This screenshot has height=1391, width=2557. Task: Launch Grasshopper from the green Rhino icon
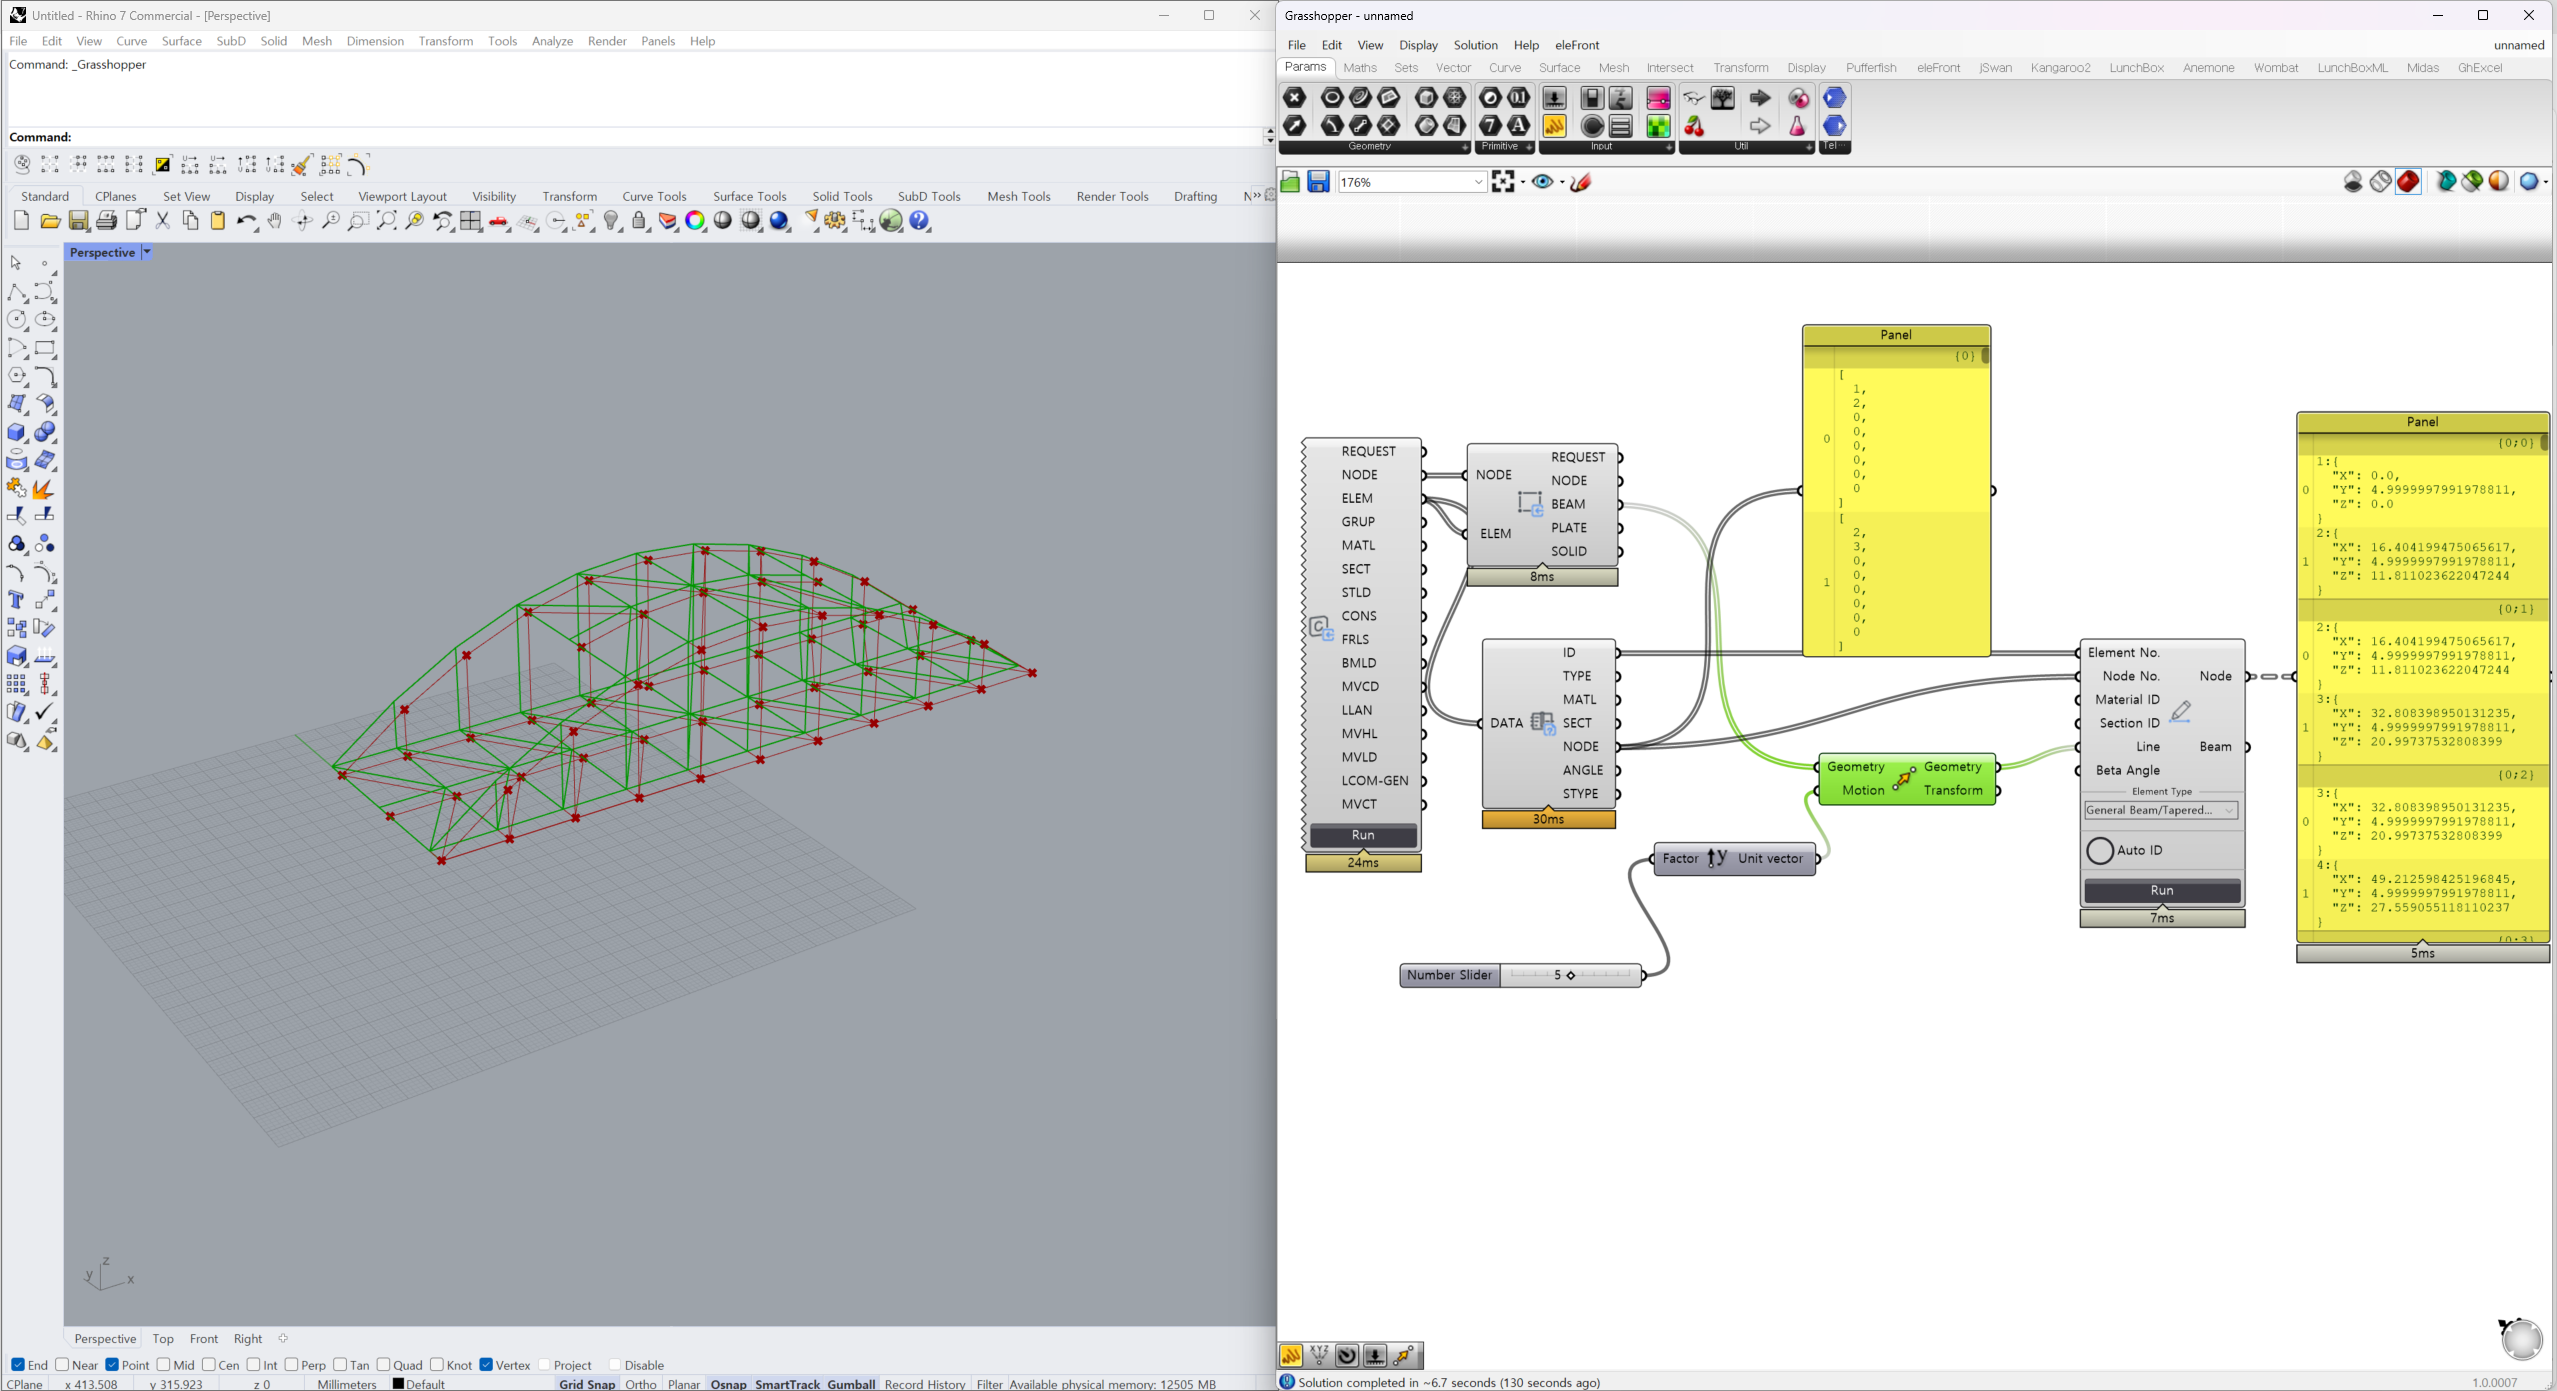891,221
